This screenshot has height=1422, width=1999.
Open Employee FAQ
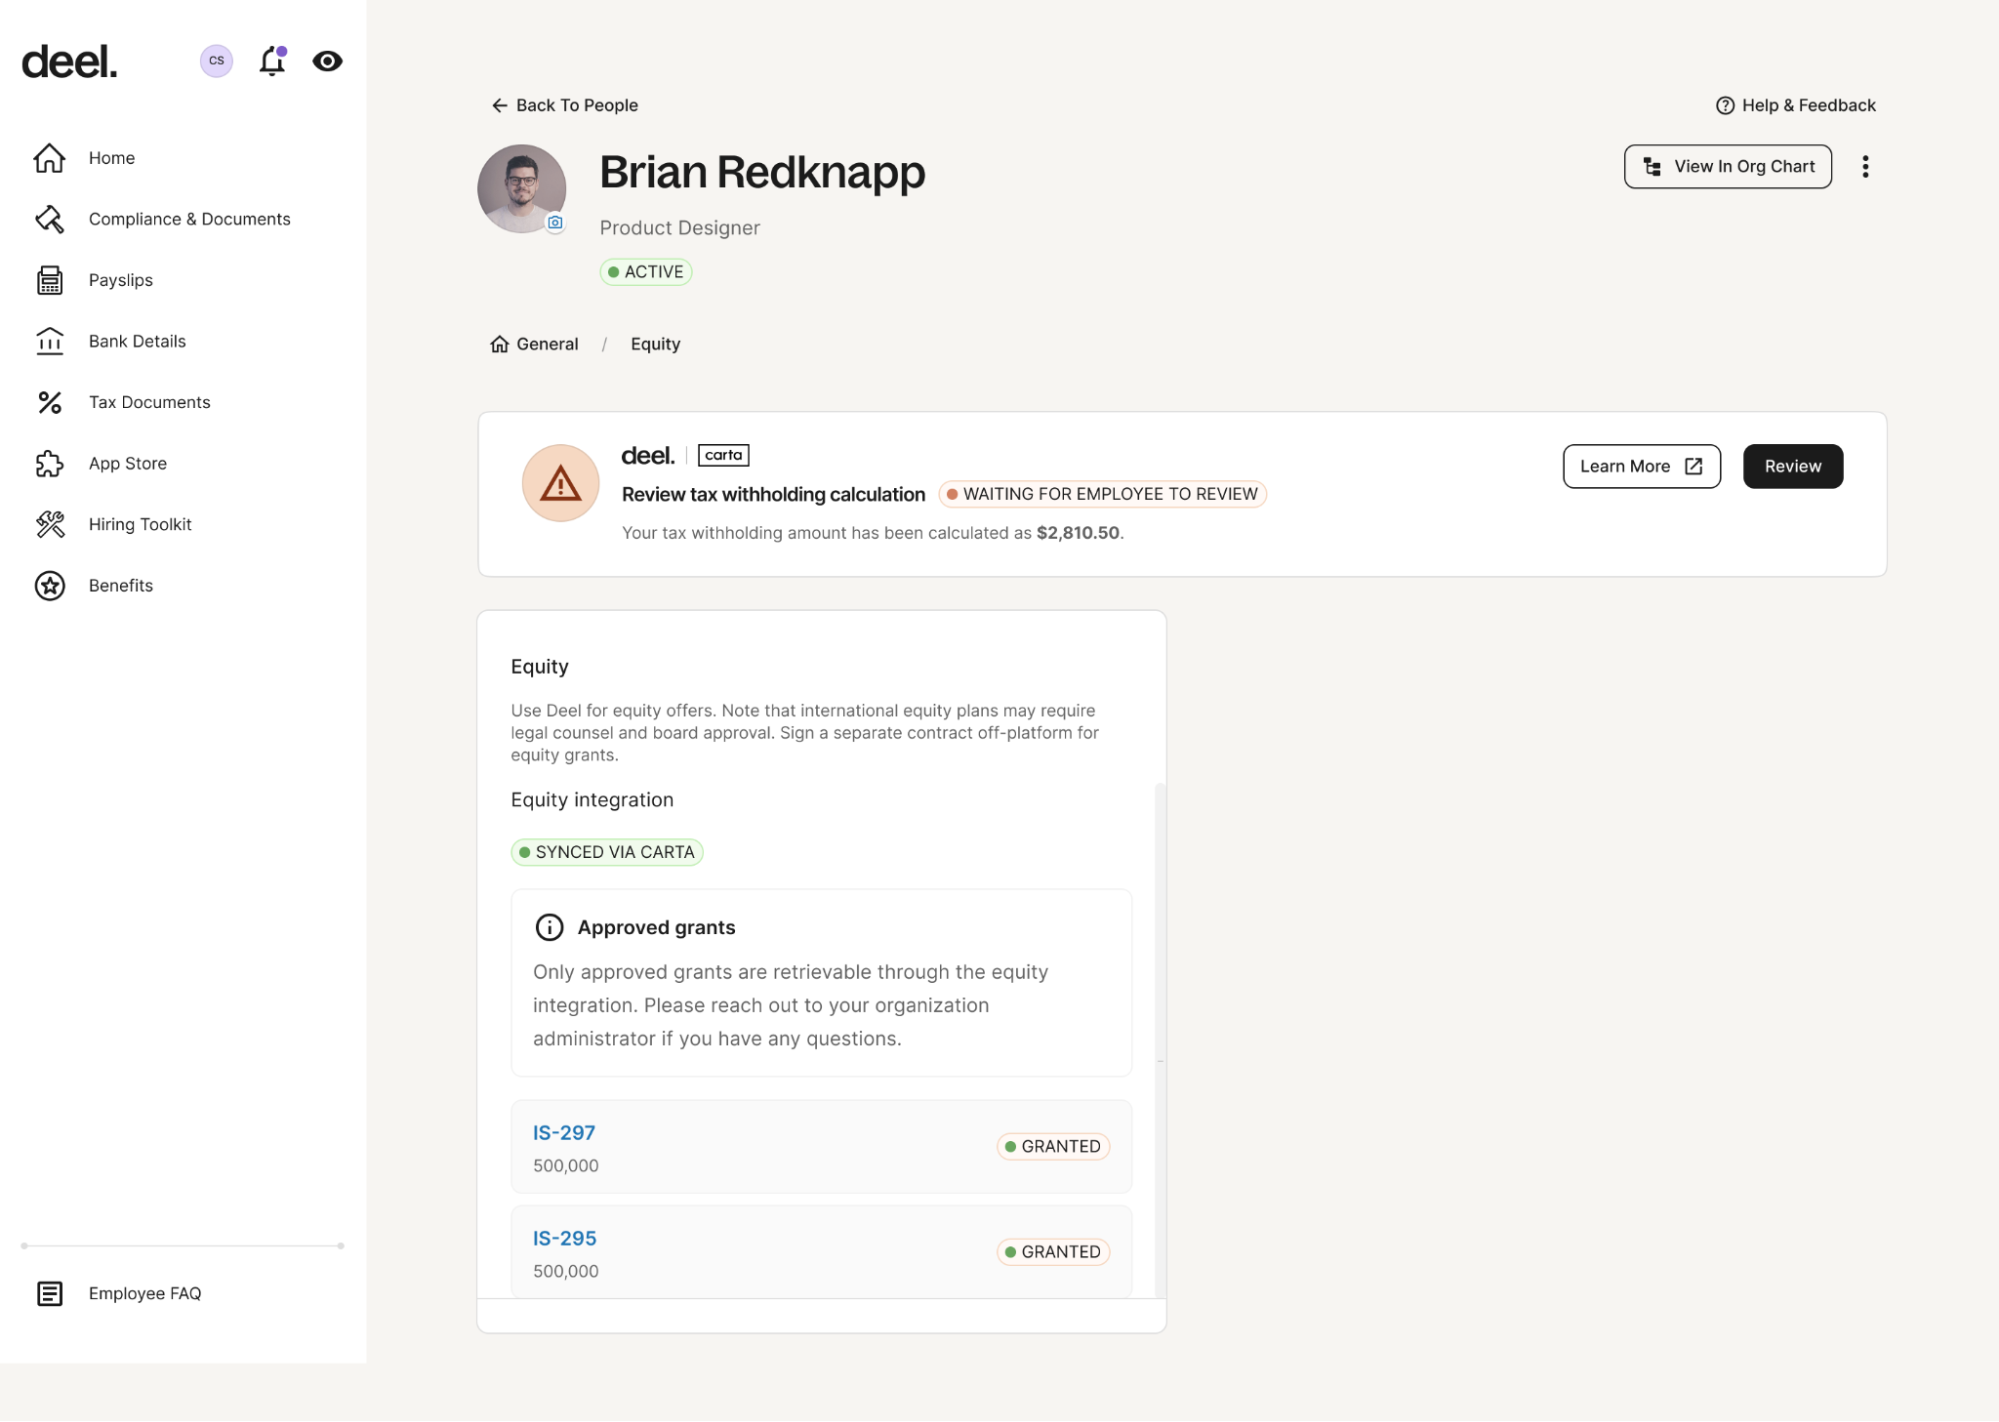(x=145, y=1293)
